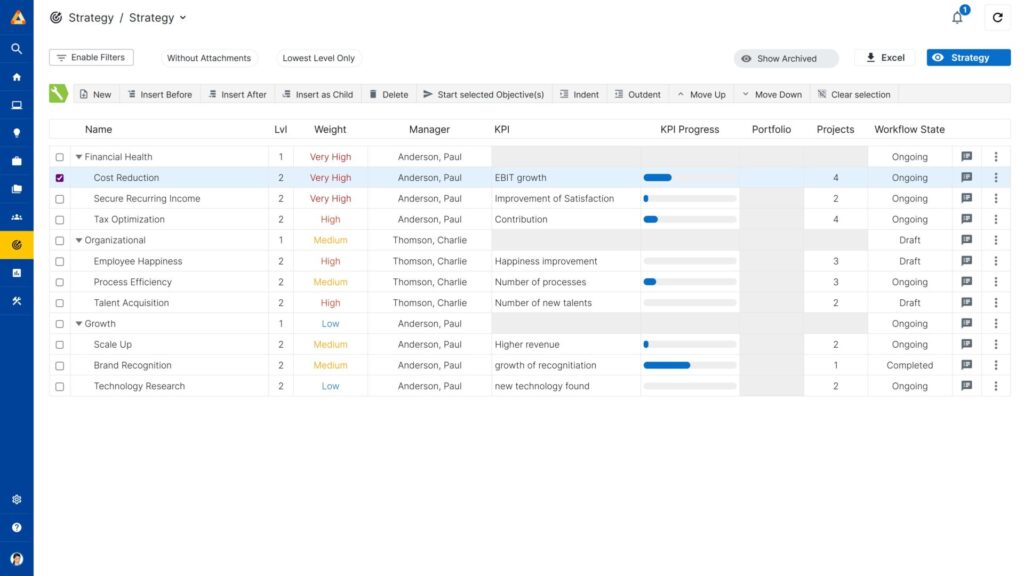
Task: Click Clear selection
Action: 854,94
